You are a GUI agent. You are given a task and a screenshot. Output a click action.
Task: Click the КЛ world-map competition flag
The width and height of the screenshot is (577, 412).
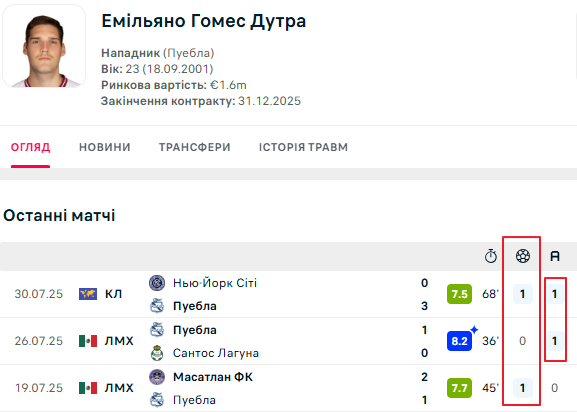(88, 294)
